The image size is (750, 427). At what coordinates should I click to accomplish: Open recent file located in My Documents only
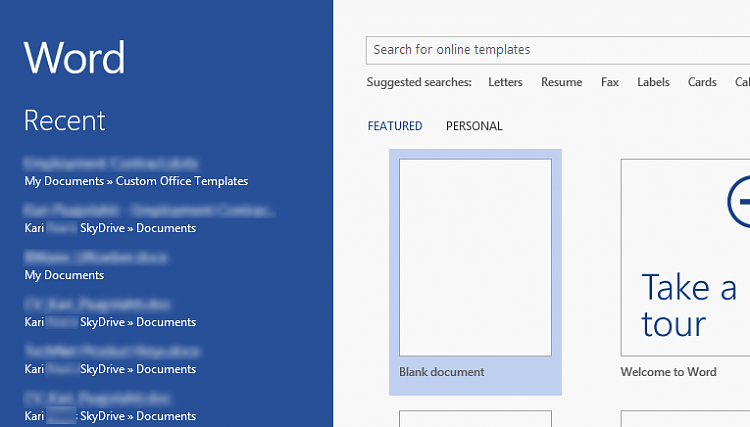(x=96, y=266)
